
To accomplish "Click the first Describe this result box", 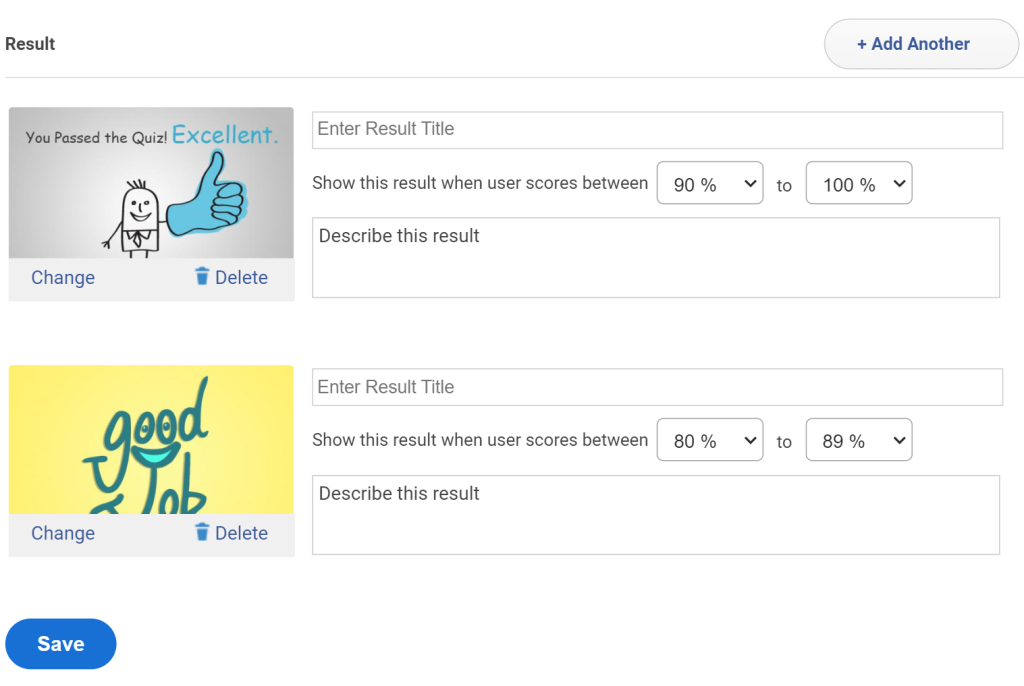I will pos(655,257).
